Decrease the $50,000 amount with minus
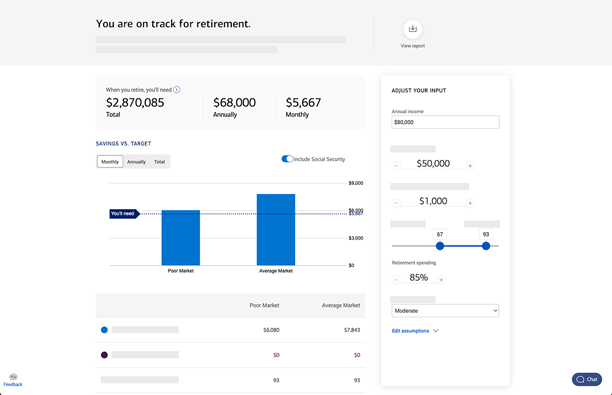Viewport: 612px width, 395px height. pos(396,166)
